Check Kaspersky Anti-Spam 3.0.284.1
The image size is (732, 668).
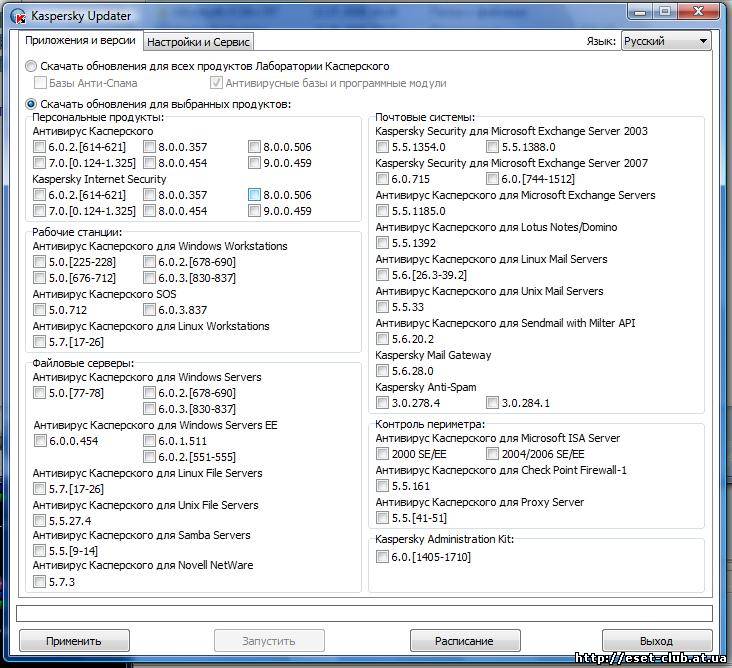coord(492,402)
